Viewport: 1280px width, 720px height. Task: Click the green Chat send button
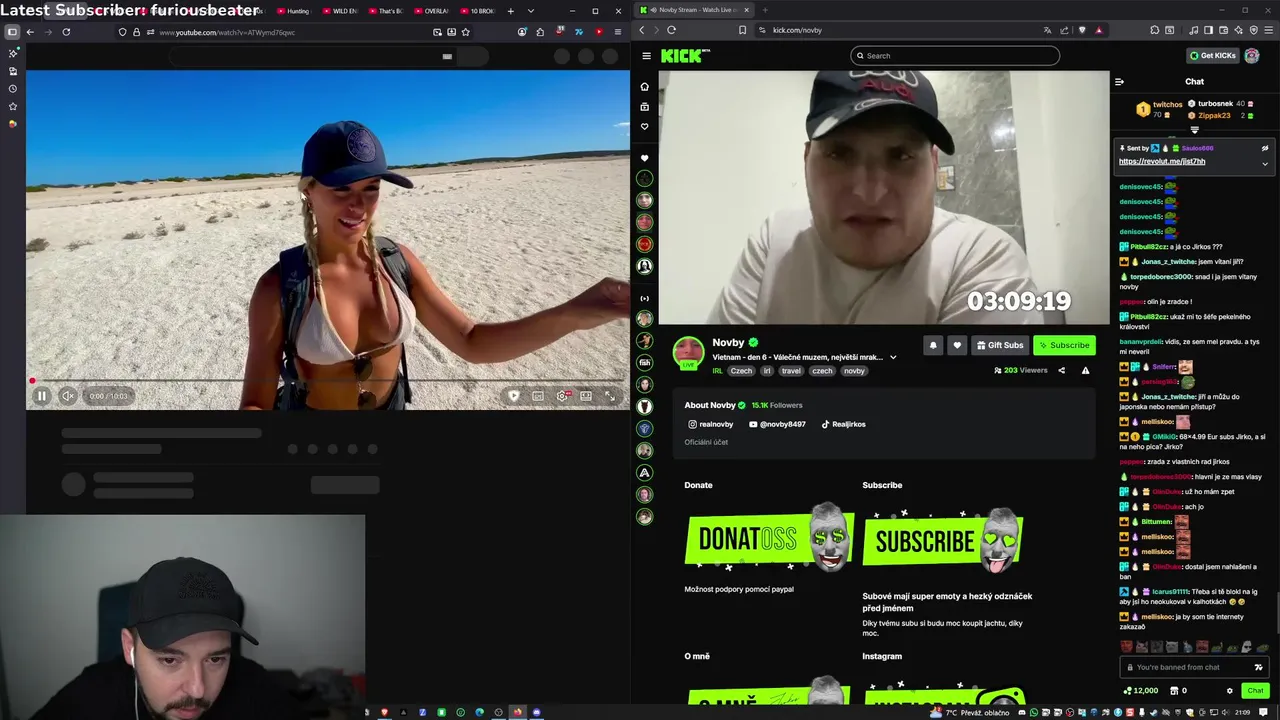coord(1255,690)
